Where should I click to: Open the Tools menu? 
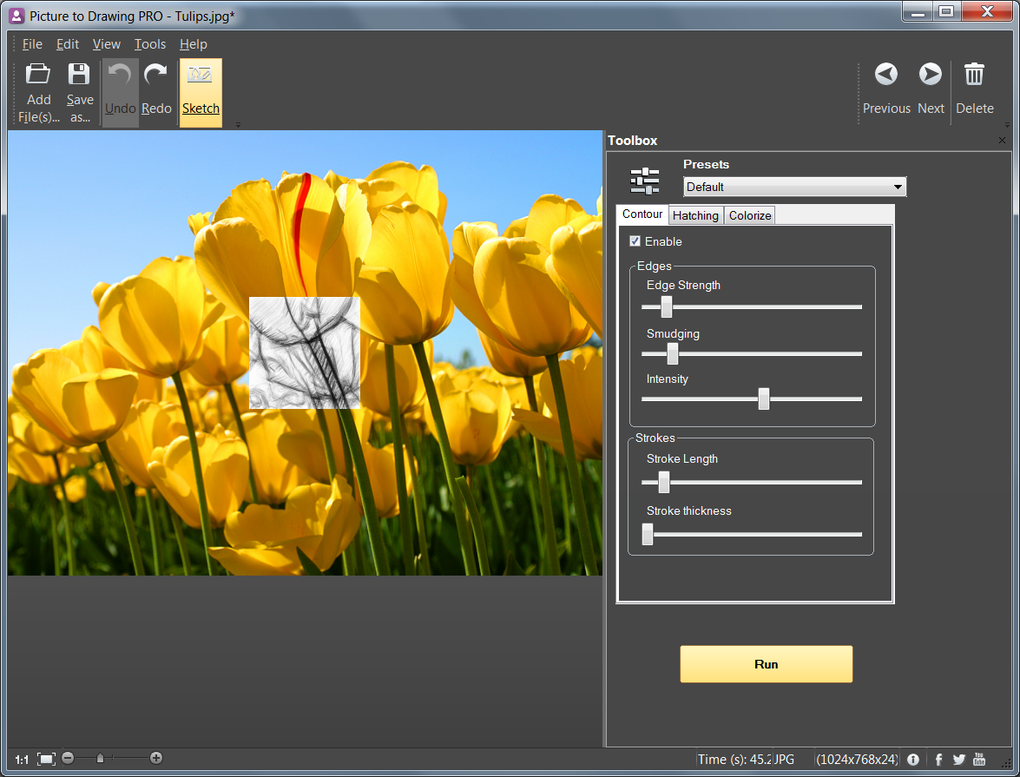150,44
